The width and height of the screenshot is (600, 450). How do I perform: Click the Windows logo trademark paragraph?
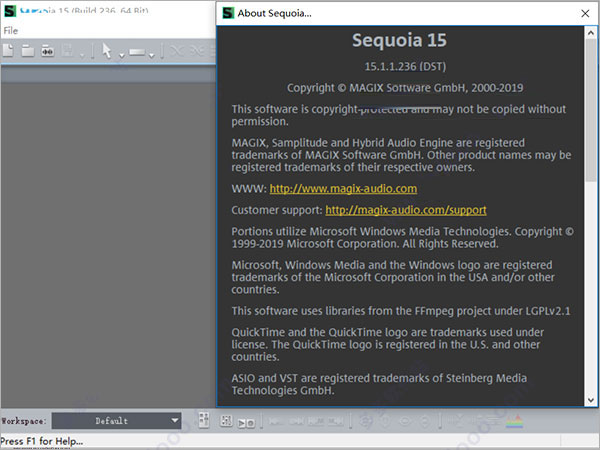coord(393,277)
